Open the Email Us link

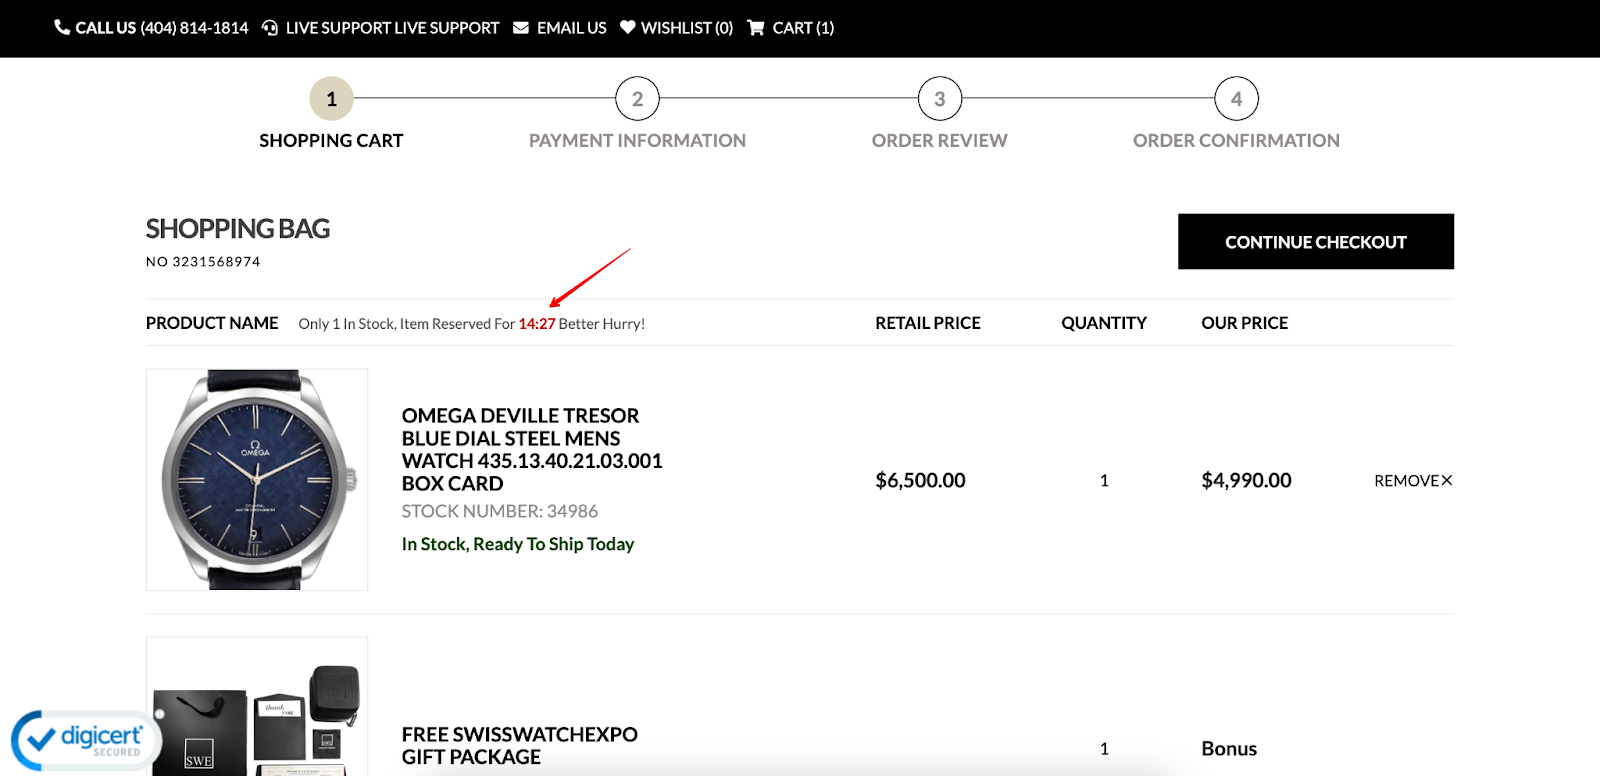click(572, 28)
